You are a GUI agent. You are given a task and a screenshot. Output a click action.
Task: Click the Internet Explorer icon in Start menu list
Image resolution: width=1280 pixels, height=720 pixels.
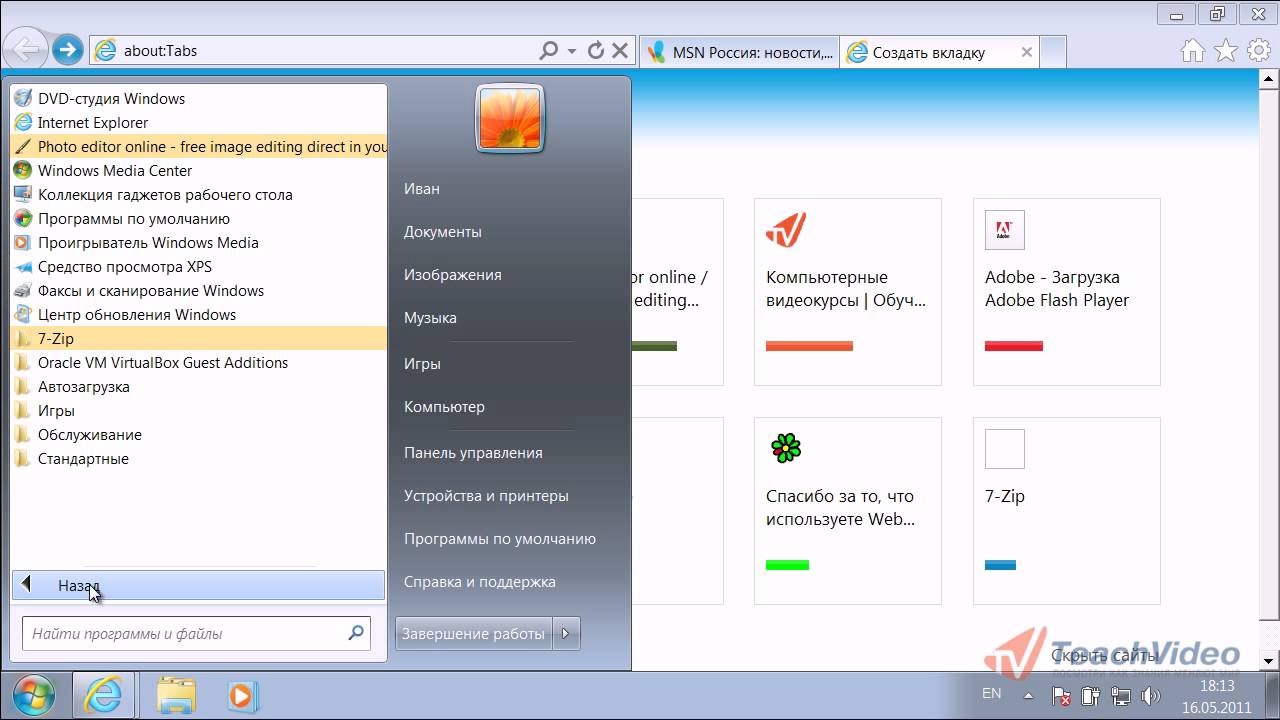point(23,122)
